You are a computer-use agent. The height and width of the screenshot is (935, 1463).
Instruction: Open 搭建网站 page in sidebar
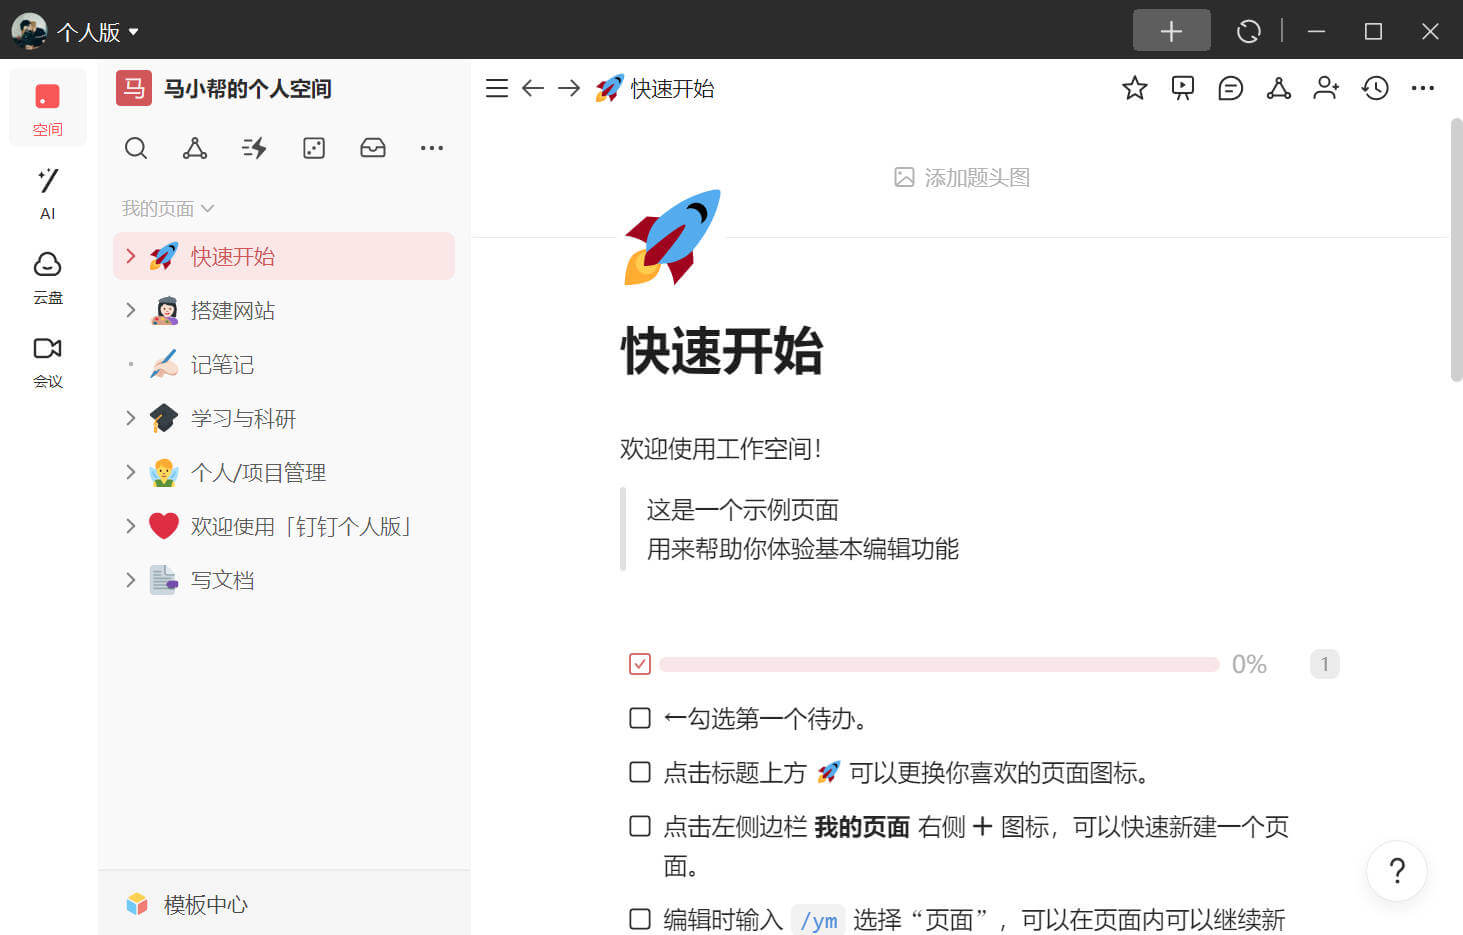tap(284, 310)
